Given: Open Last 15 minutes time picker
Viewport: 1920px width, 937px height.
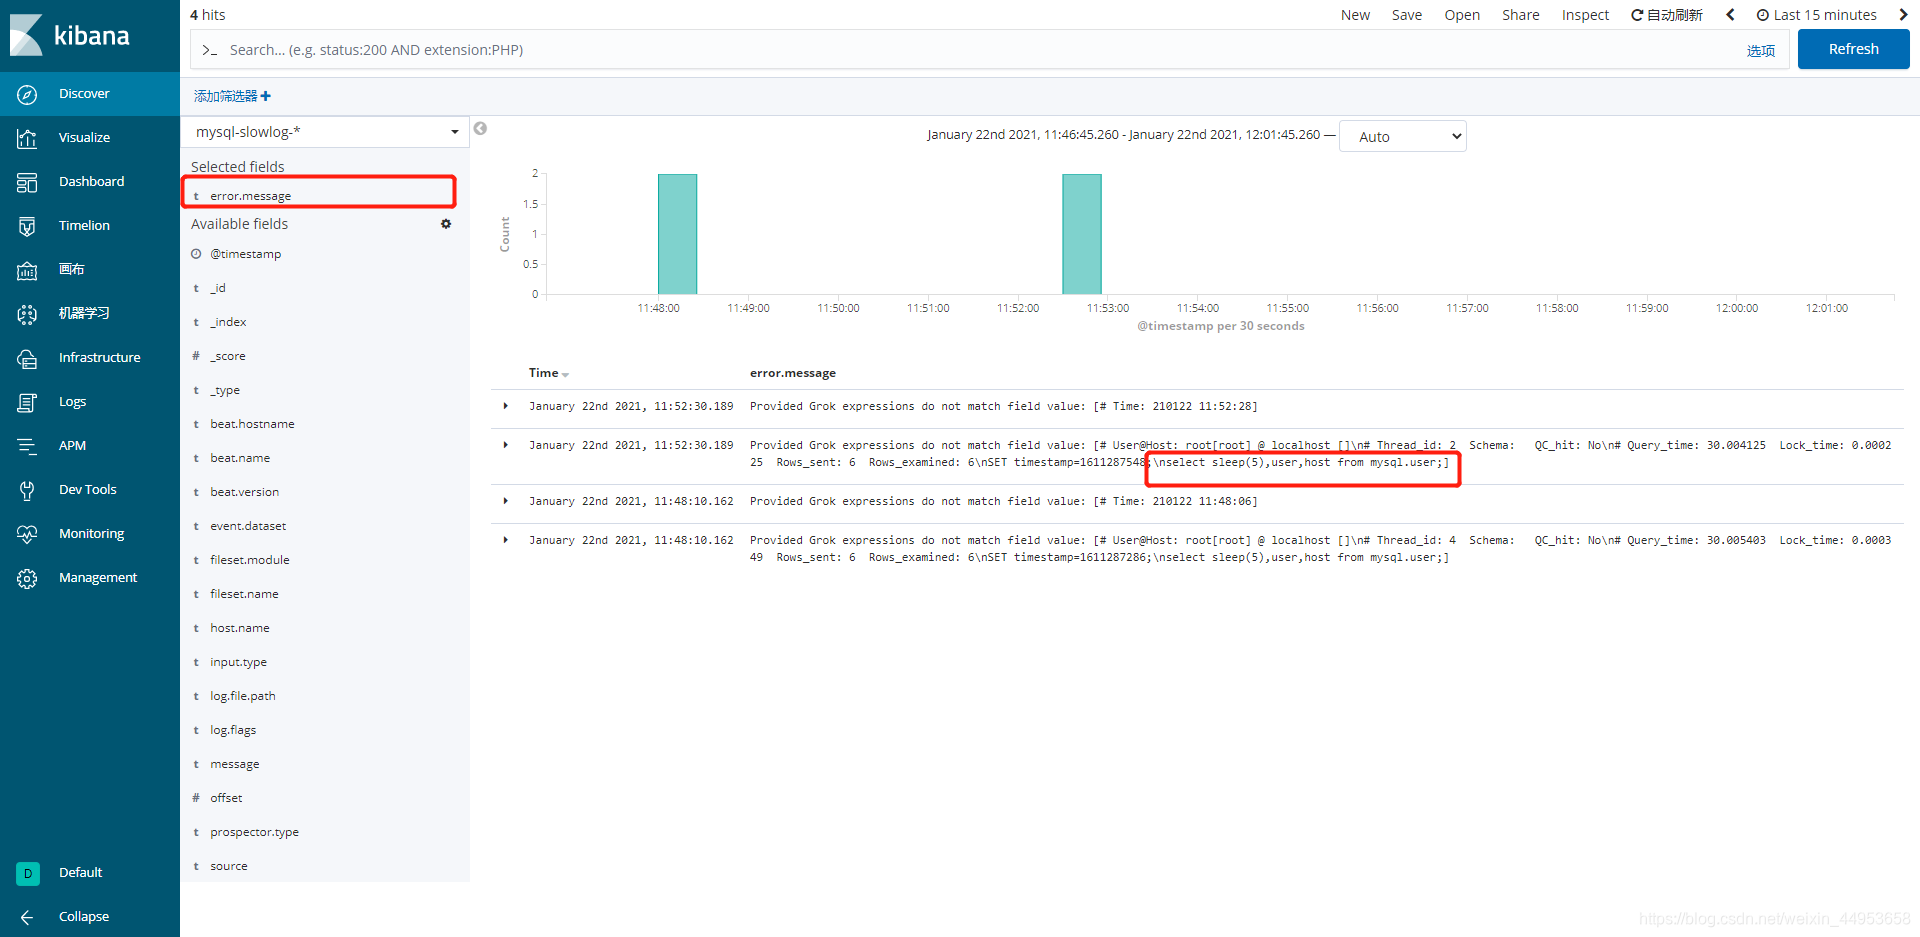Looking at the screenshot, I should point(1816,15).
